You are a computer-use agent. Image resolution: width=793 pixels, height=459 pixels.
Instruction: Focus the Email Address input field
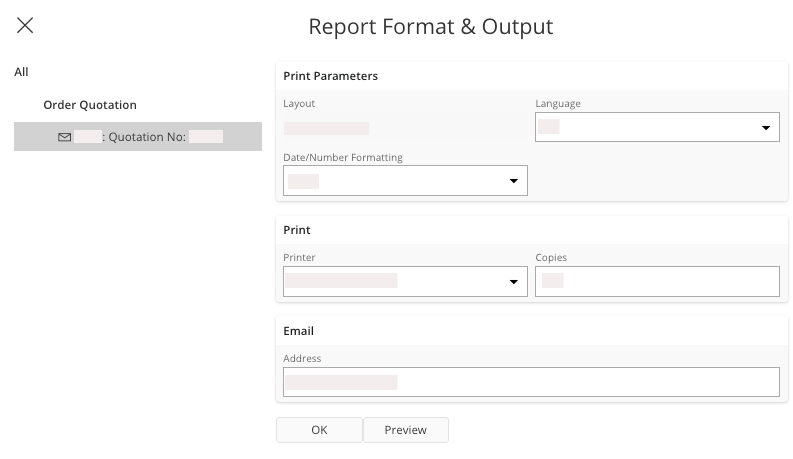coord(531,382)
